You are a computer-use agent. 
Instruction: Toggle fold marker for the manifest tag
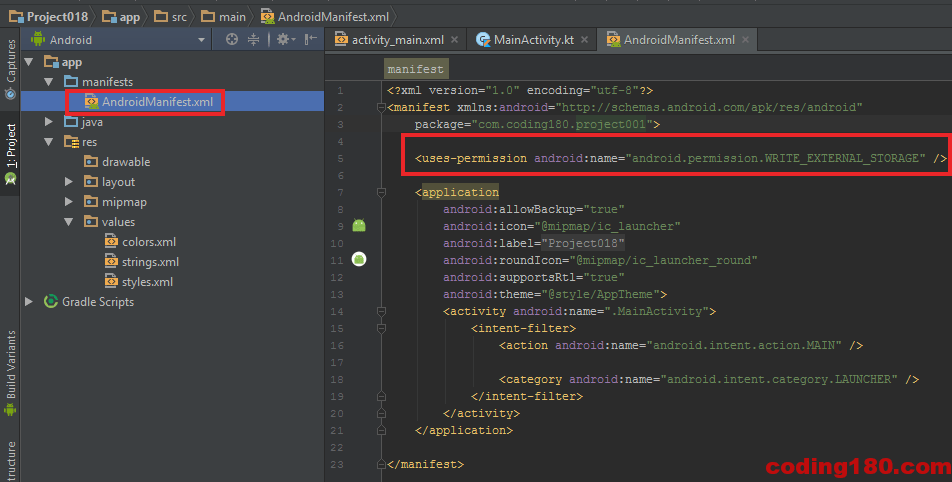click(x=381, y=108)
